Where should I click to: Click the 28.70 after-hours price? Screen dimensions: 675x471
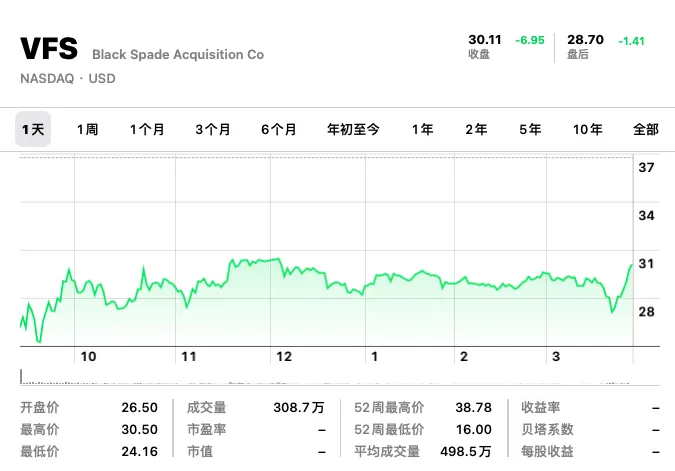585,40
